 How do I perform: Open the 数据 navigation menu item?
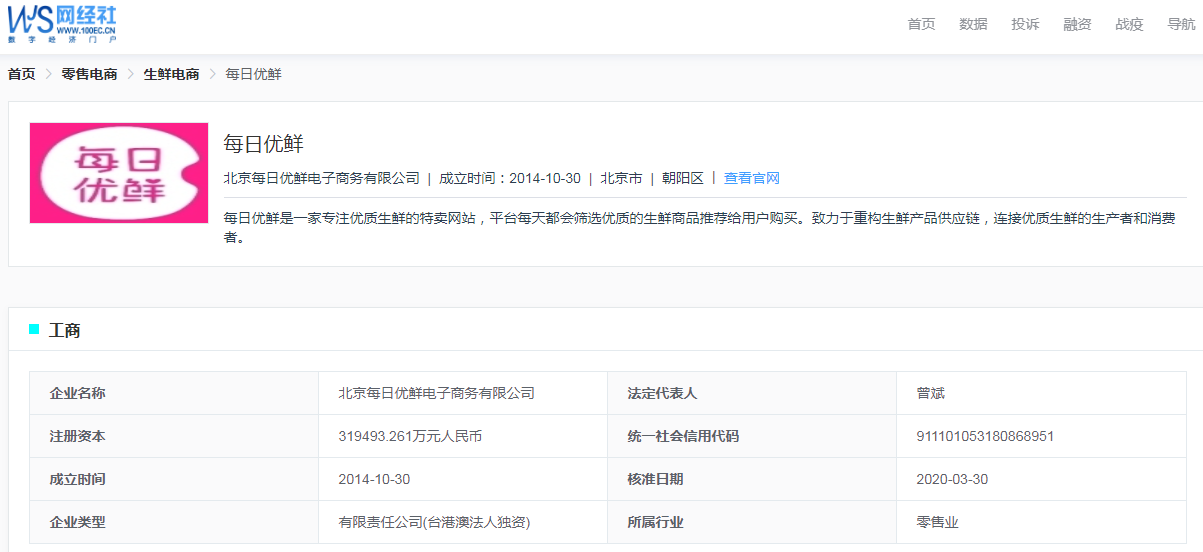click(x=973, y=24)
